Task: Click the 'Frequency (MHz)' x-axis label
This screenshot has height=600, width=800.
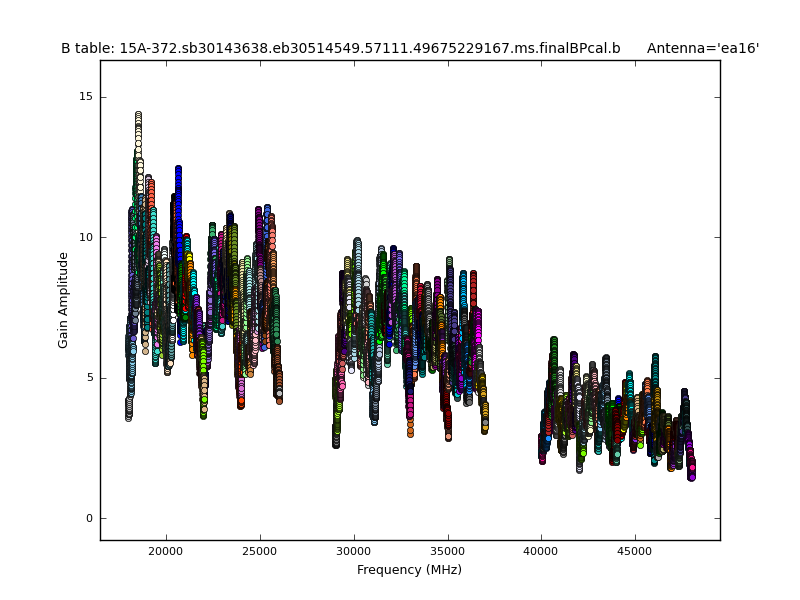Action: click(409, 570)
